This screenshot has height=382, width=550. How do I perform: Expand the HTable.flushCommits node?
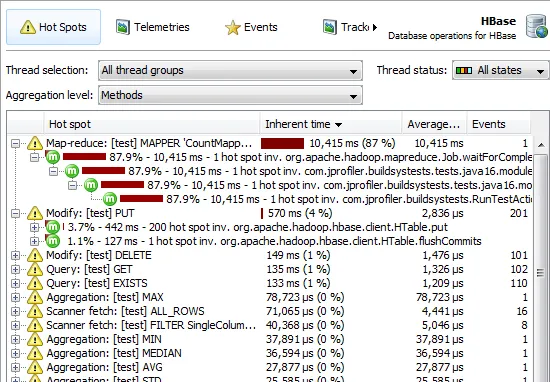34,241
